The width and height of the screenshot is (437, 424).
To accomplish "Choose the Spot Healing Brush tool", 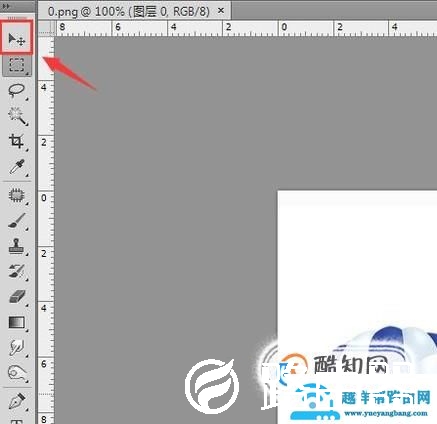I will 17,195.
